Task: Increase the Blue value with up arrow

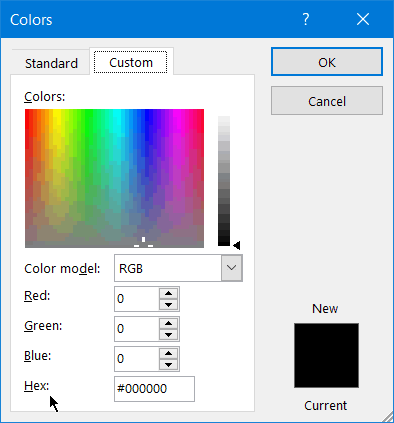Action: tap(168, 353)
